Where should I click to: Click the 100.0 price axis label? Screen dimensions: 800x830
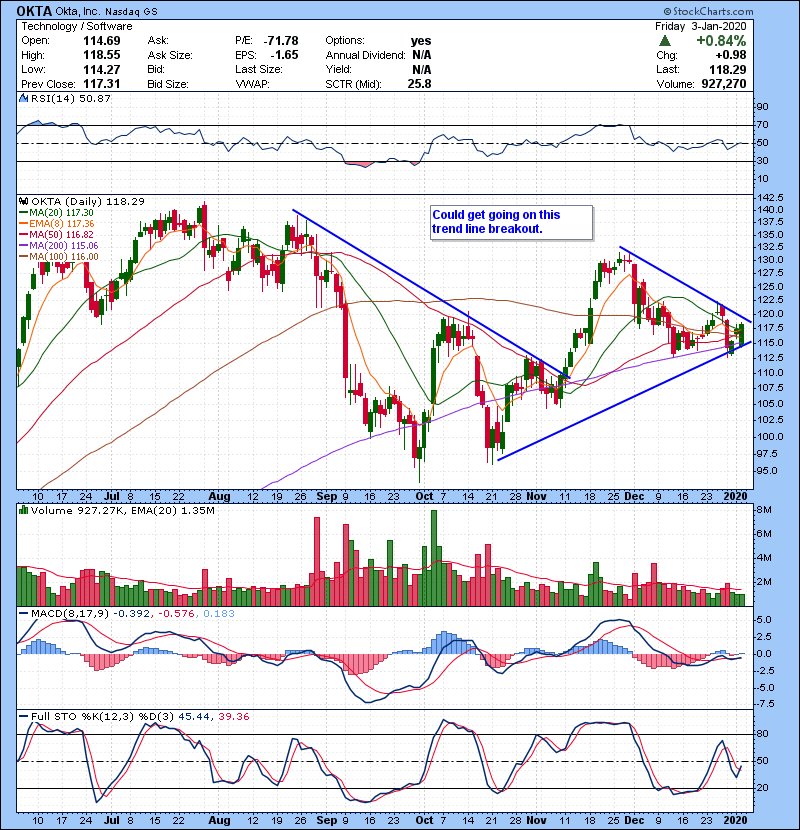click(x=770, y=437)
